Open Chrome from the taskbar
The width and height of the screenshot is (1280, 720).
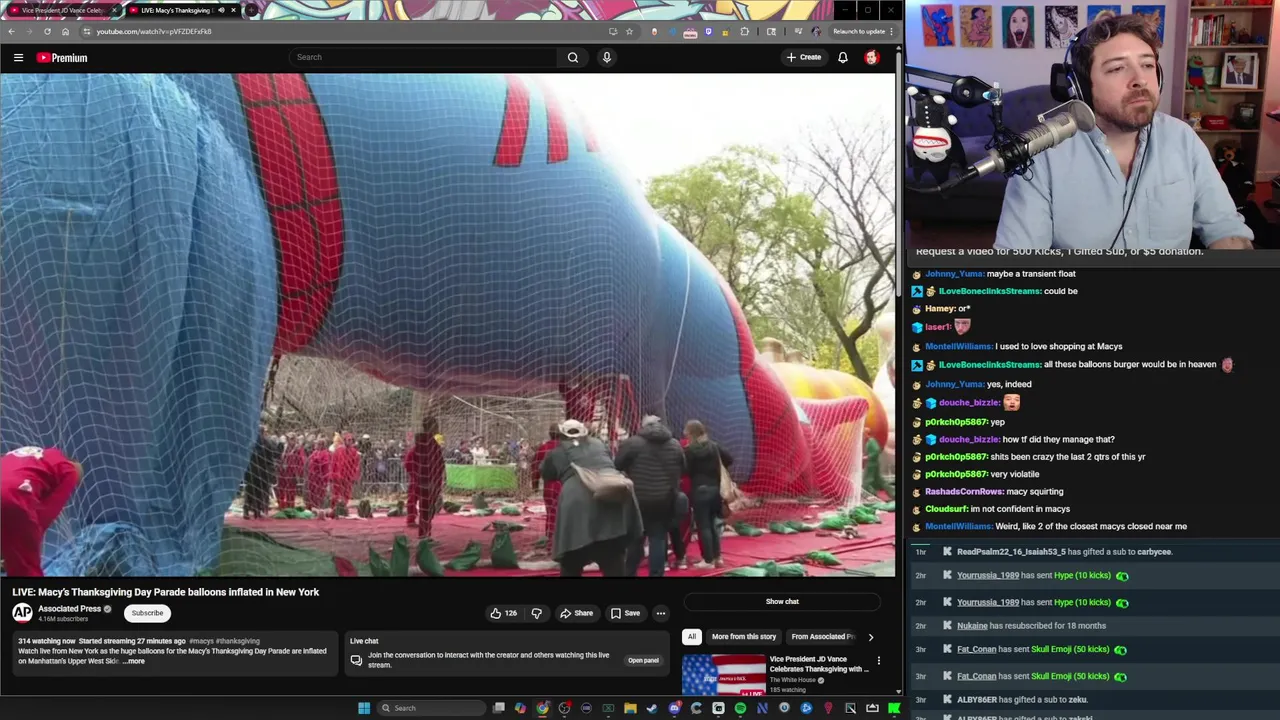click(542, 708)
